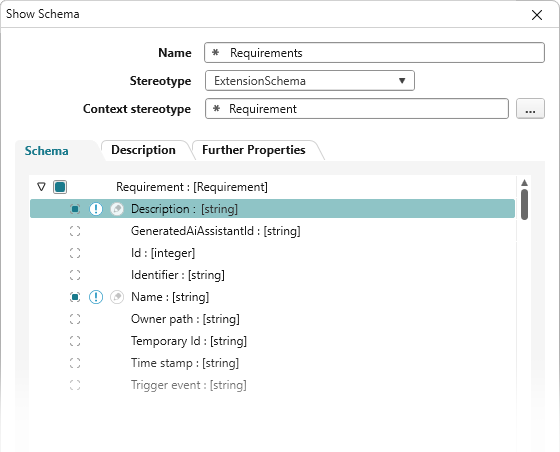This screenshot has width=560, height=452.
Task: Select the Time stamp : [string] row
Action: [272, 363]
